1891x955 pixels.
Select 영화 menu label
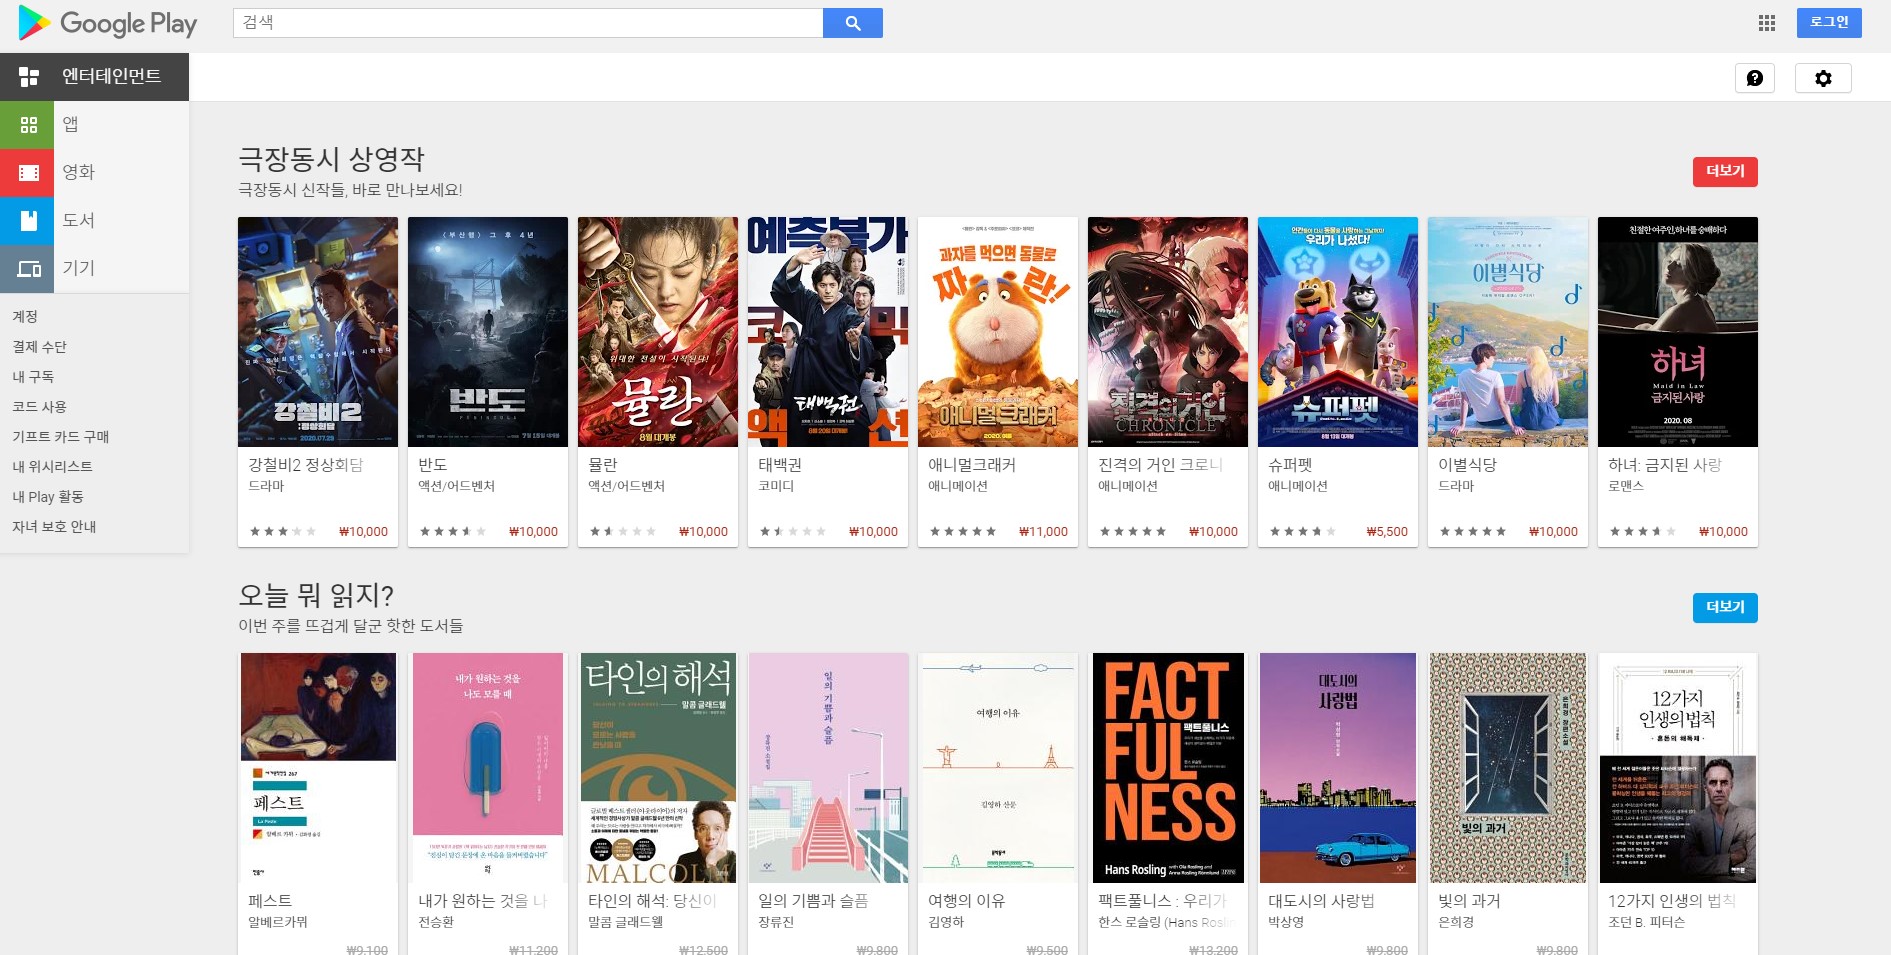78,172
